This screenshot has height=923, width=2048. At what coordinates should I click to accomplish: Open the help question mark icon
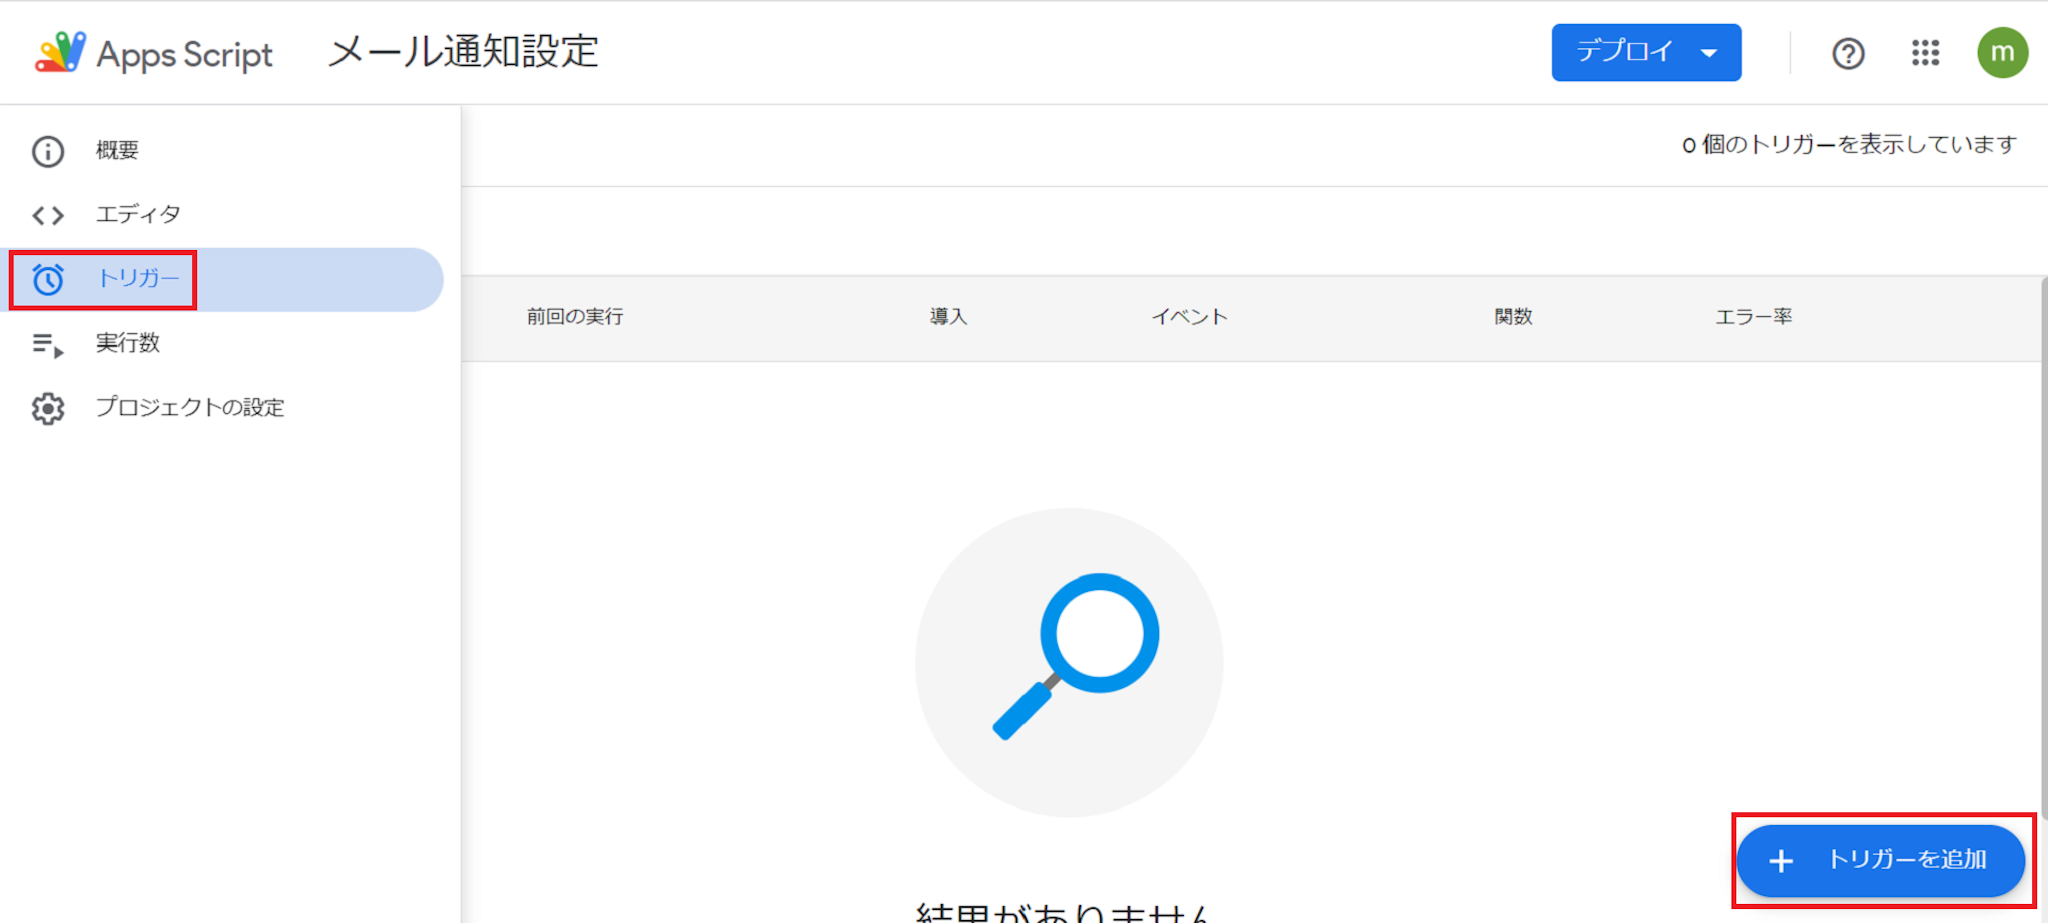pyautogui.click(x=1848, y=53)
